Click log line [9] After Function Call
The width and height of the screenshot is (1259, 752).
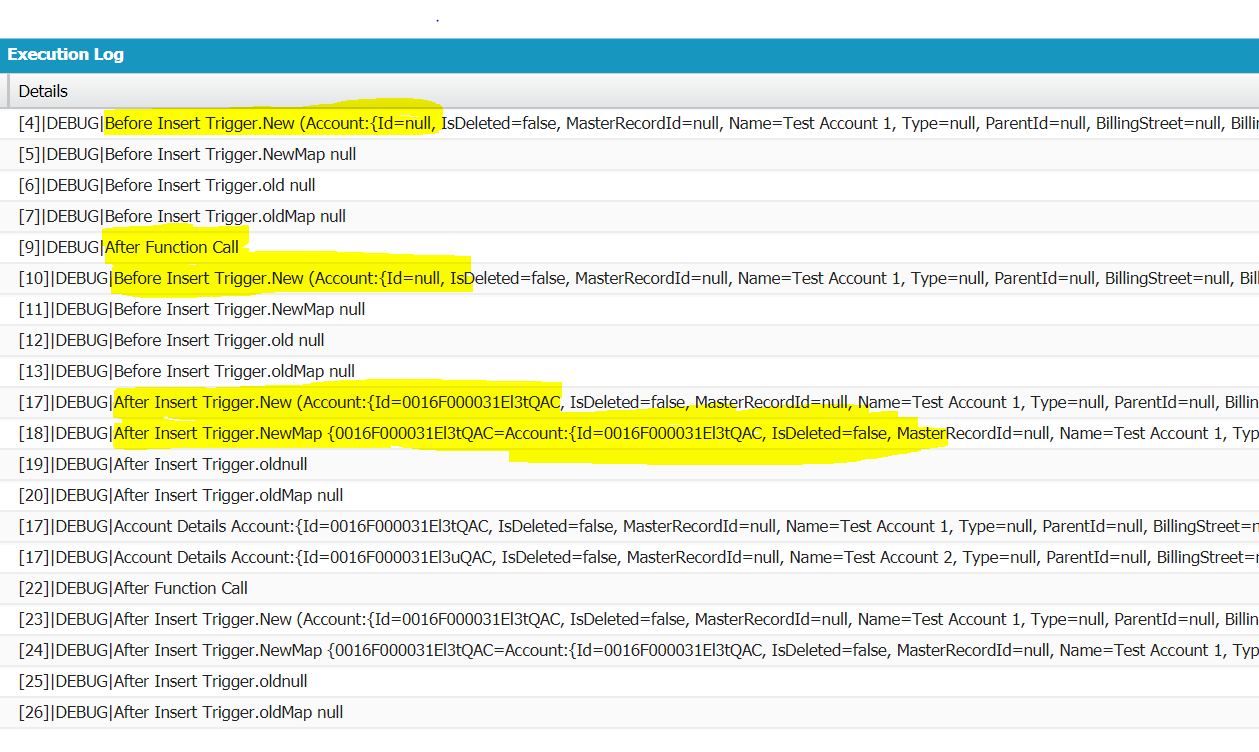(129, 248)
